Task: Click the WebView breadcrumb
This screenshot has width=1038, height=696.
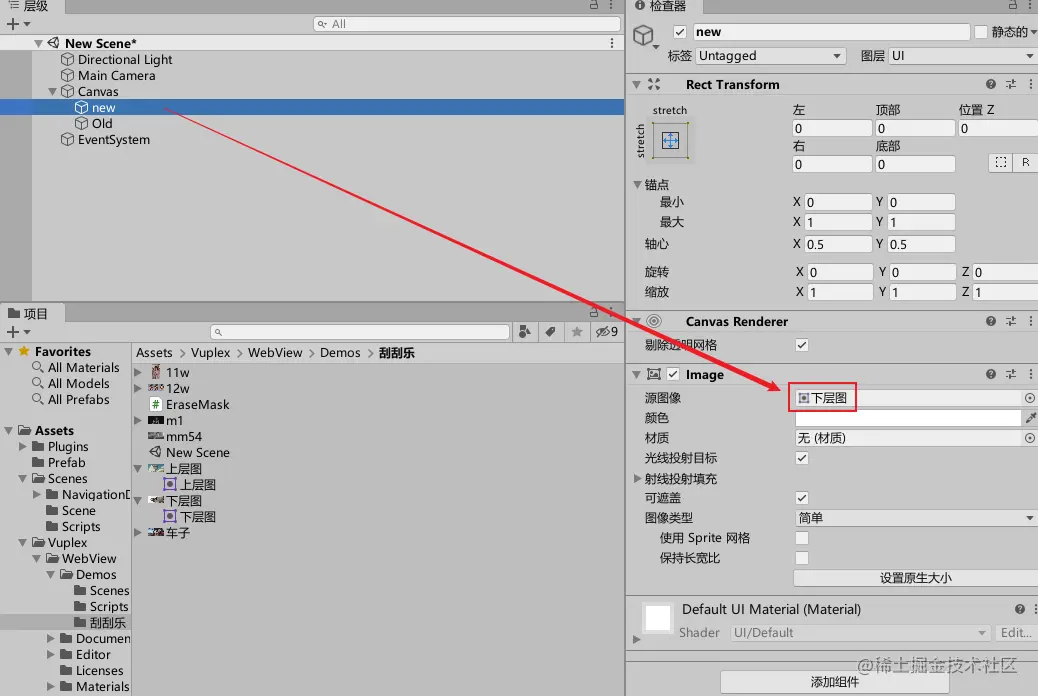Action: 275,353
